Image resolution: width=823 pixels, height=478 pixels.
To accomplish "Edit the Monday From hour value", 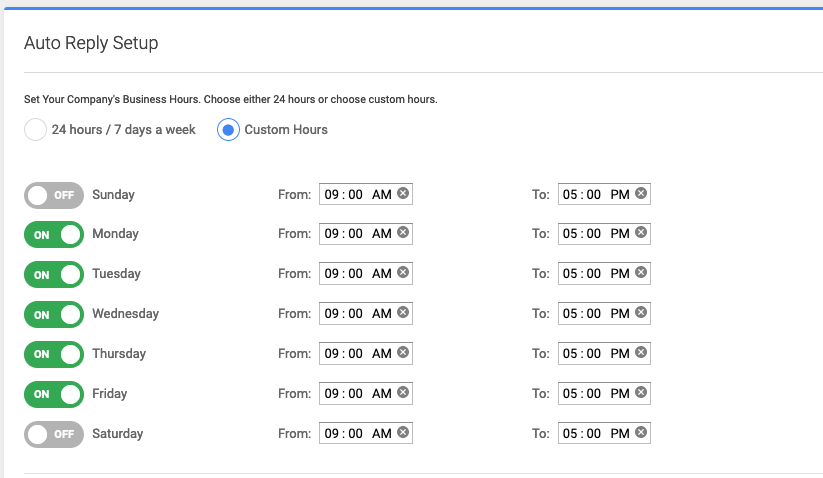I will point(331,233).
